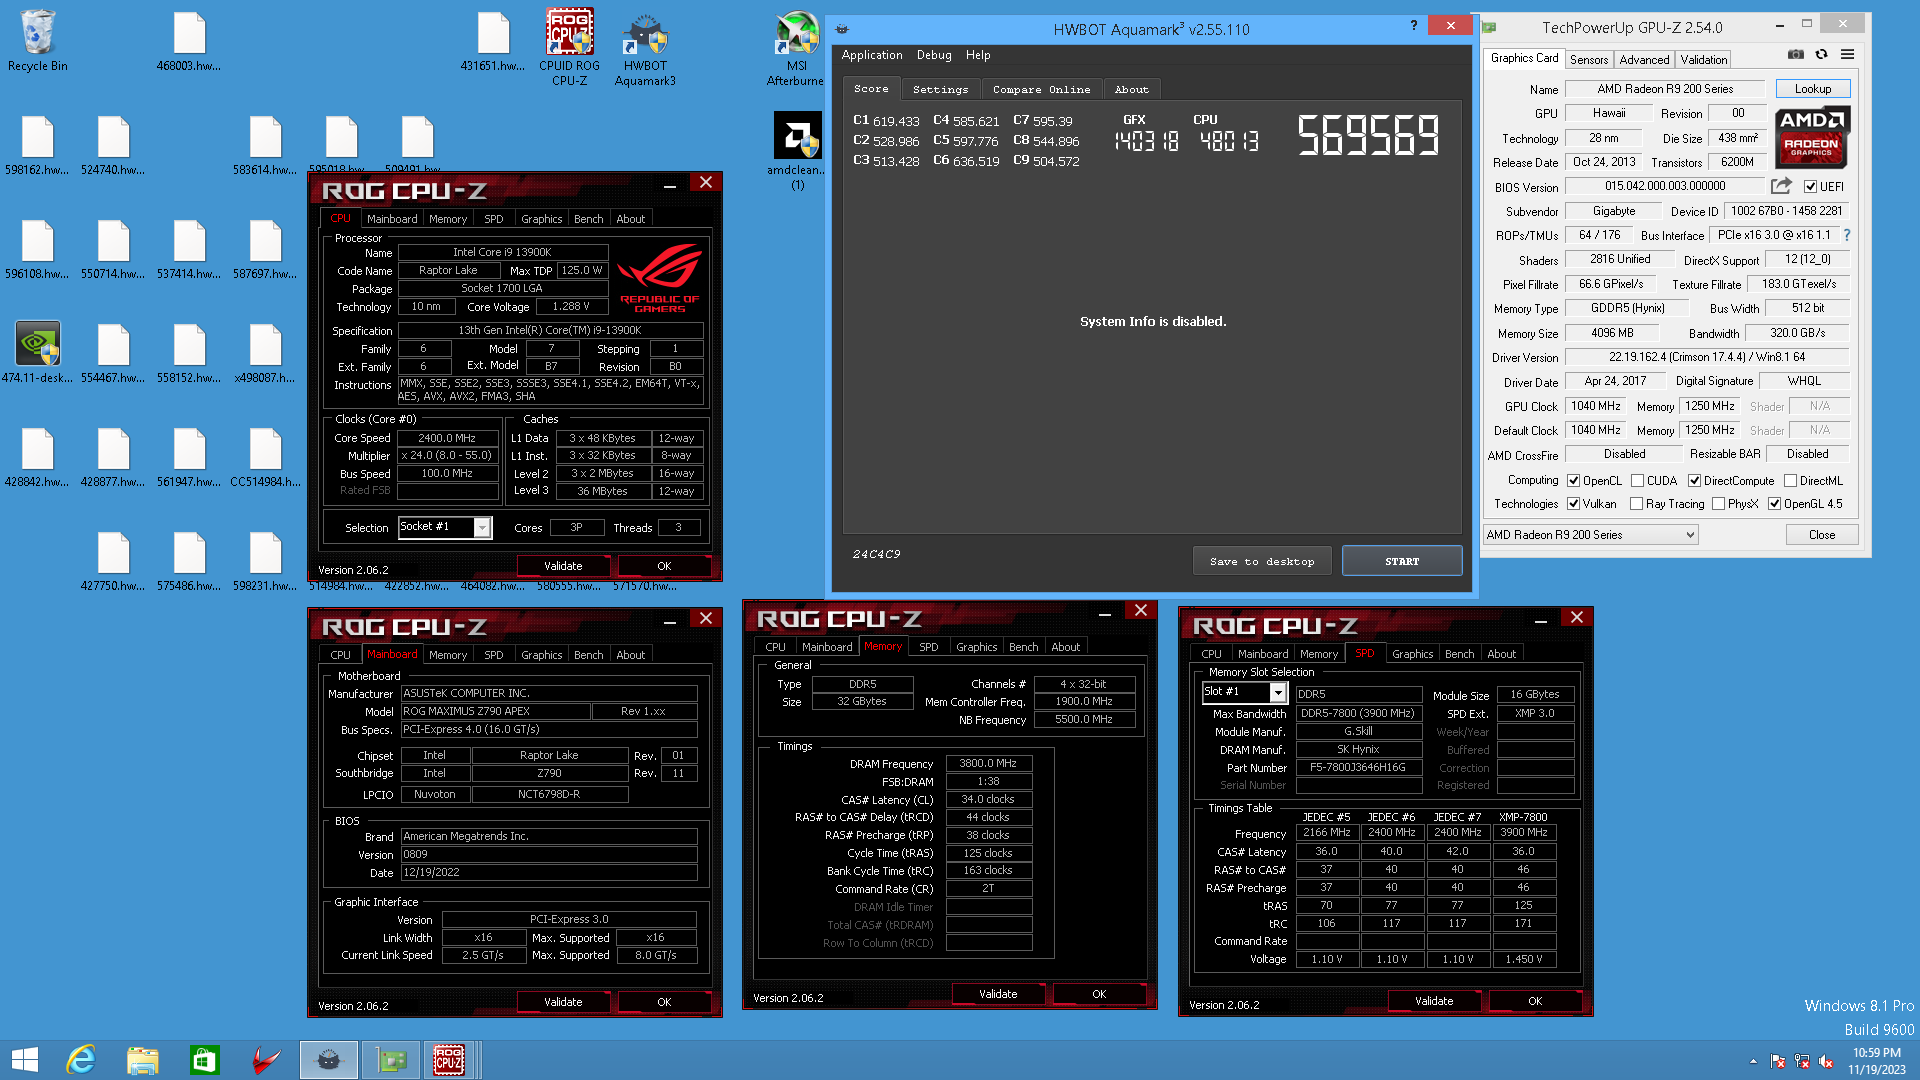The image size is (1920, 1080).
Task: Click OK in the SPD CPU-Z window
Action: tap(1535, 1001)
